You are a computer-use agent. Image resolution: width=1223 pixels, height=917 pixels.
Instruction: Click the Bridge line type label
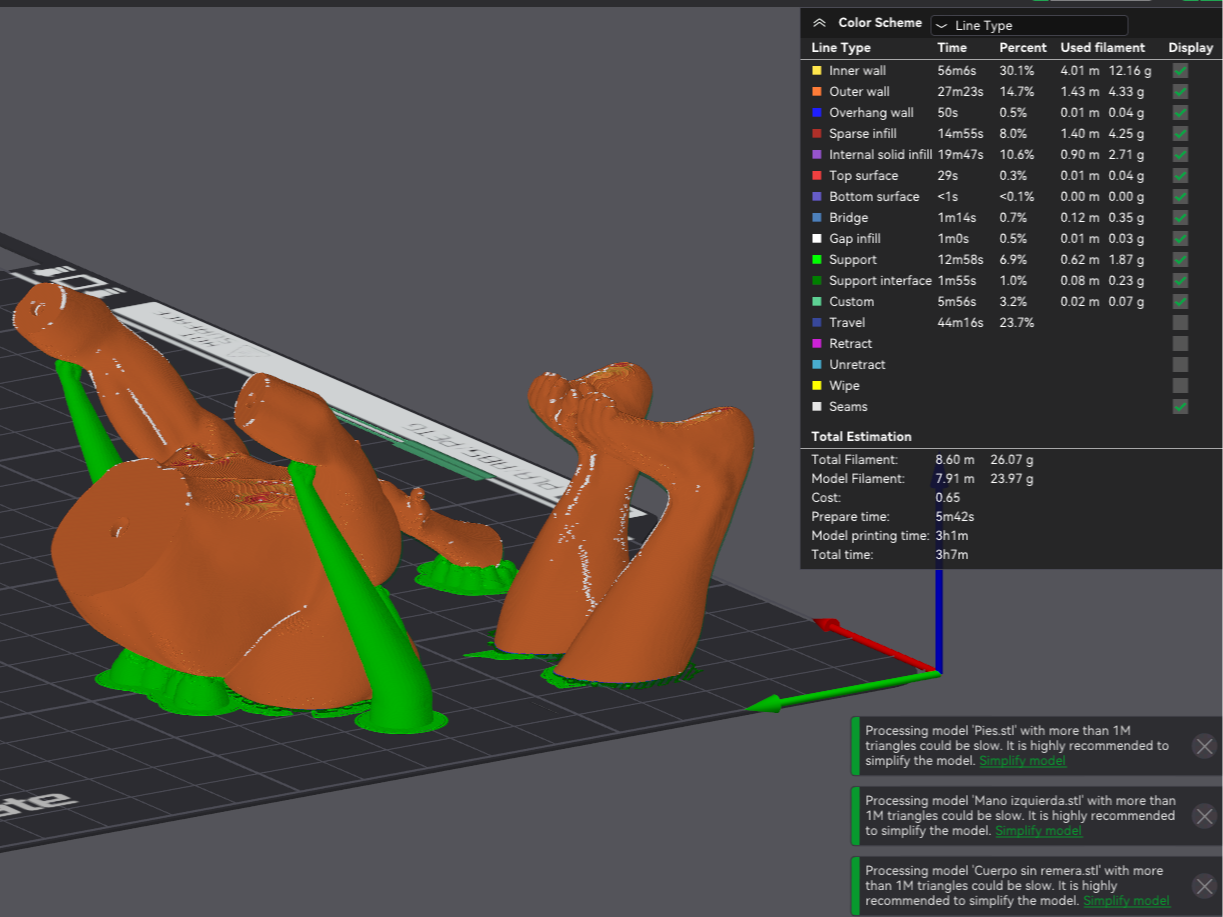(848, 217)
